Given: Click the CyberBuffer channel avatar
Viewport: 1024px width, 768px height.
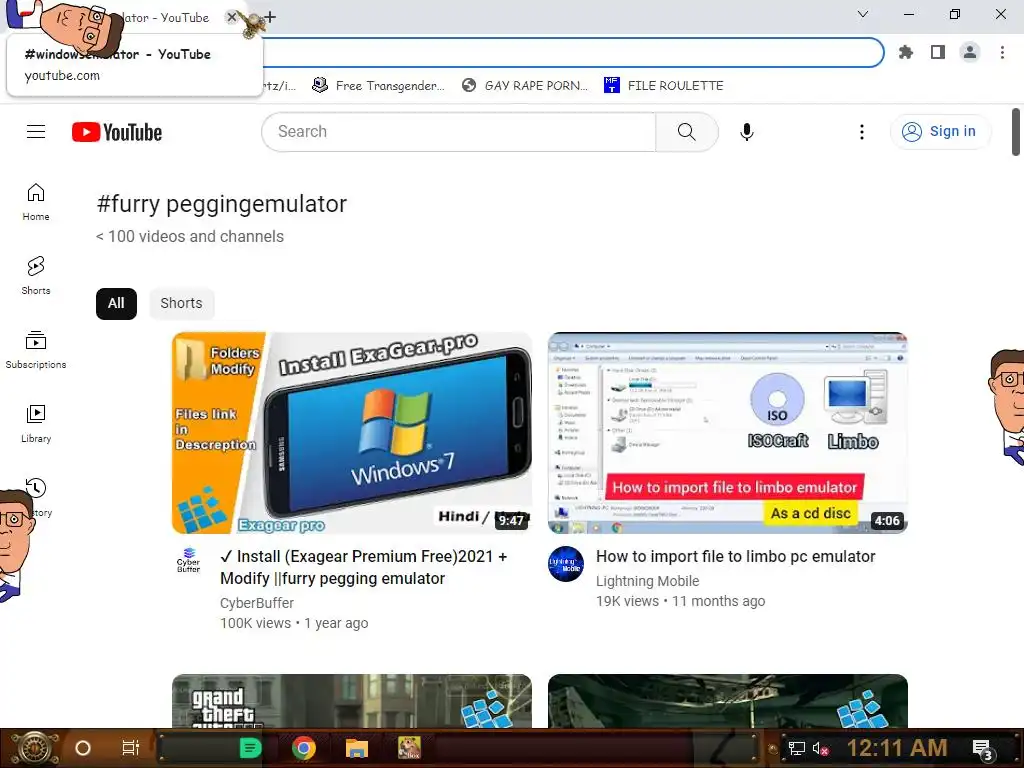Looking at the screenshot, I should click(188, 560).
